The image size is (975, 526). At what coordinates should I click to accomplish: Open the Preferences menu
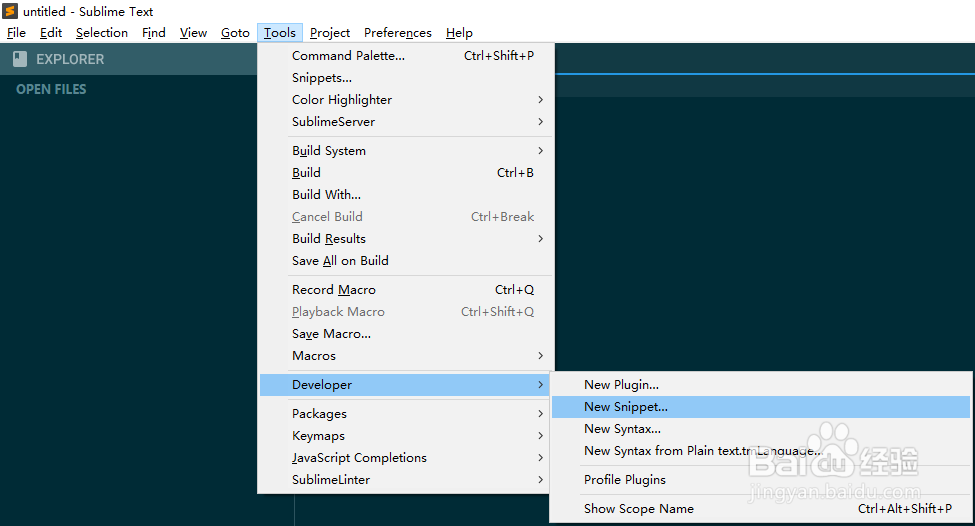coord(398,32)
